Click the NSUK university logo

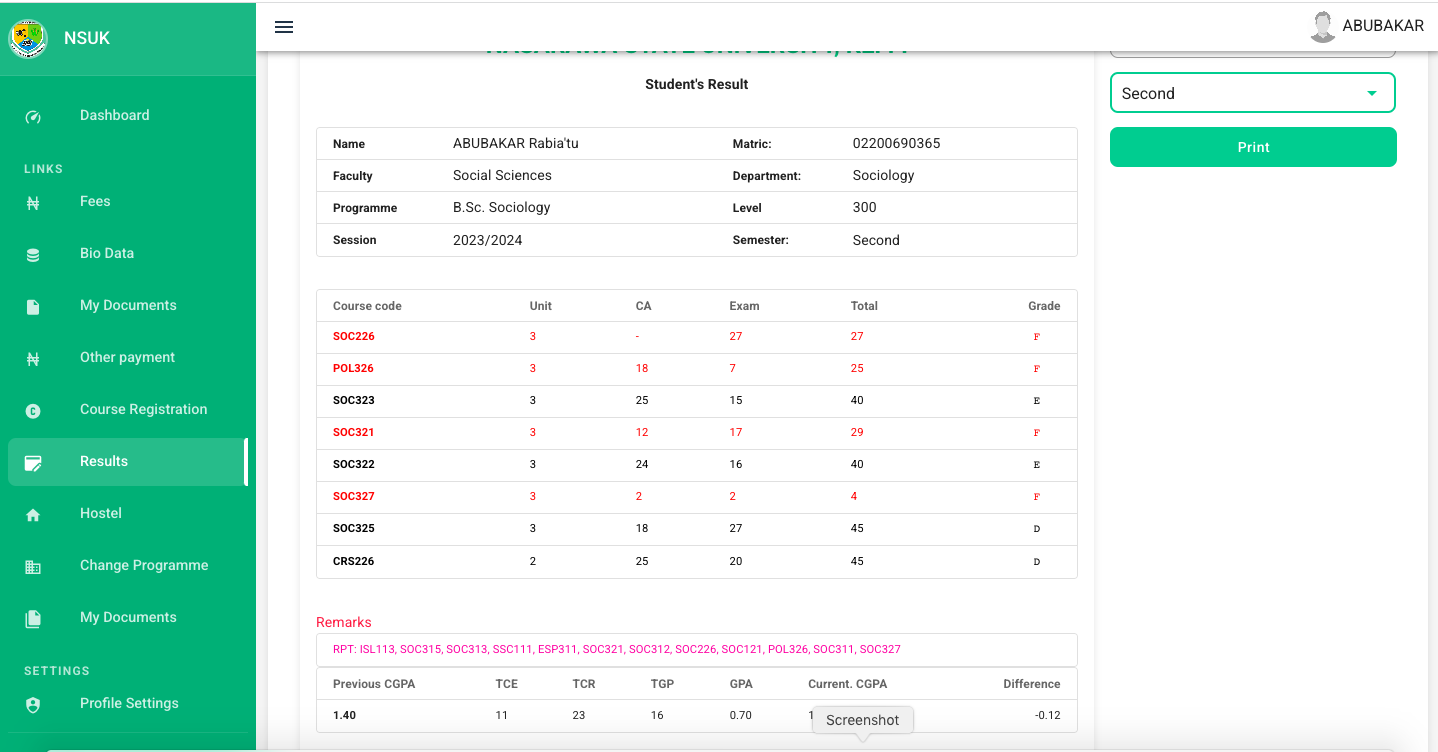pyautogui.click(x=28, y=38)
